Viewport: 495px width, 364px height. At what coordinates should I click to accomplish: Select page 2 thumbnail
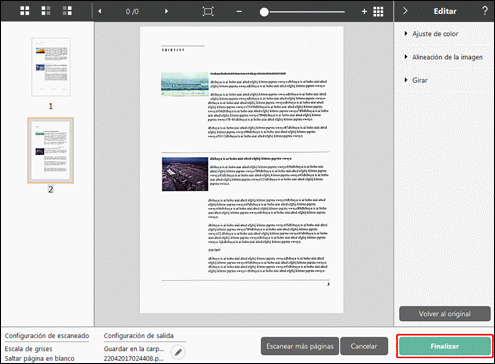[51, 150]
